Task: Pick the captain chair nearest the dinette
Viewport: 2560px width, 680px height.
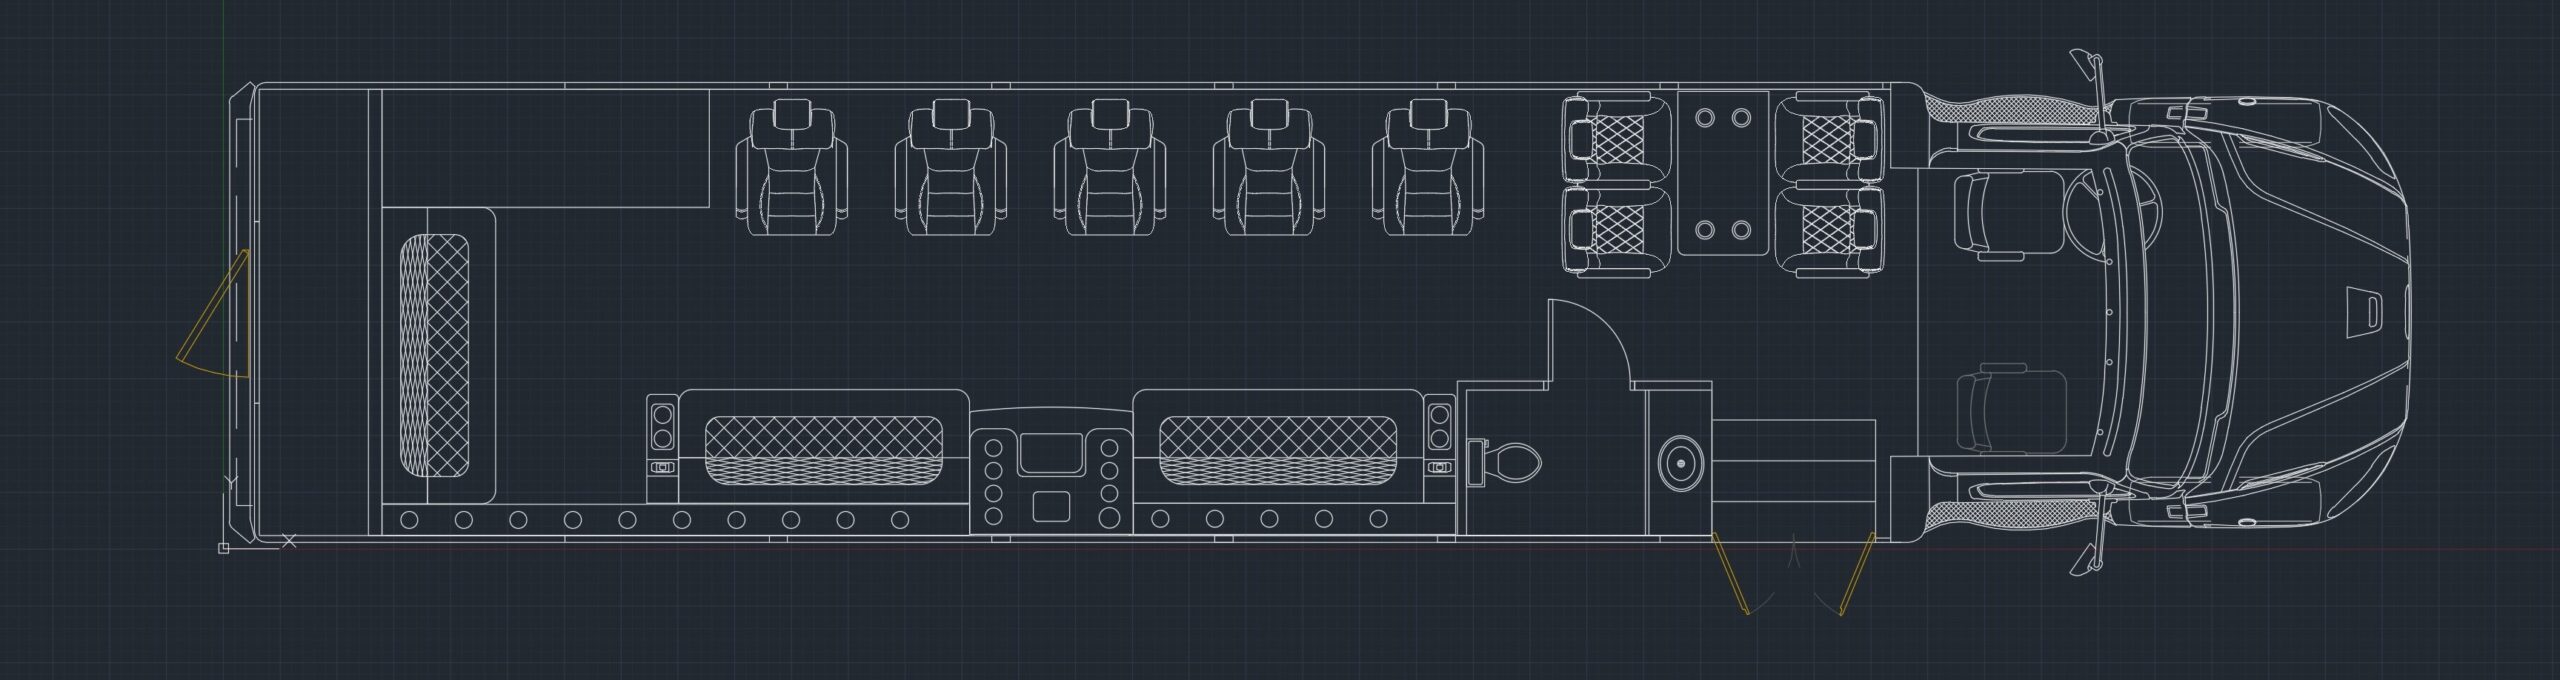Action: (1428, 168)
